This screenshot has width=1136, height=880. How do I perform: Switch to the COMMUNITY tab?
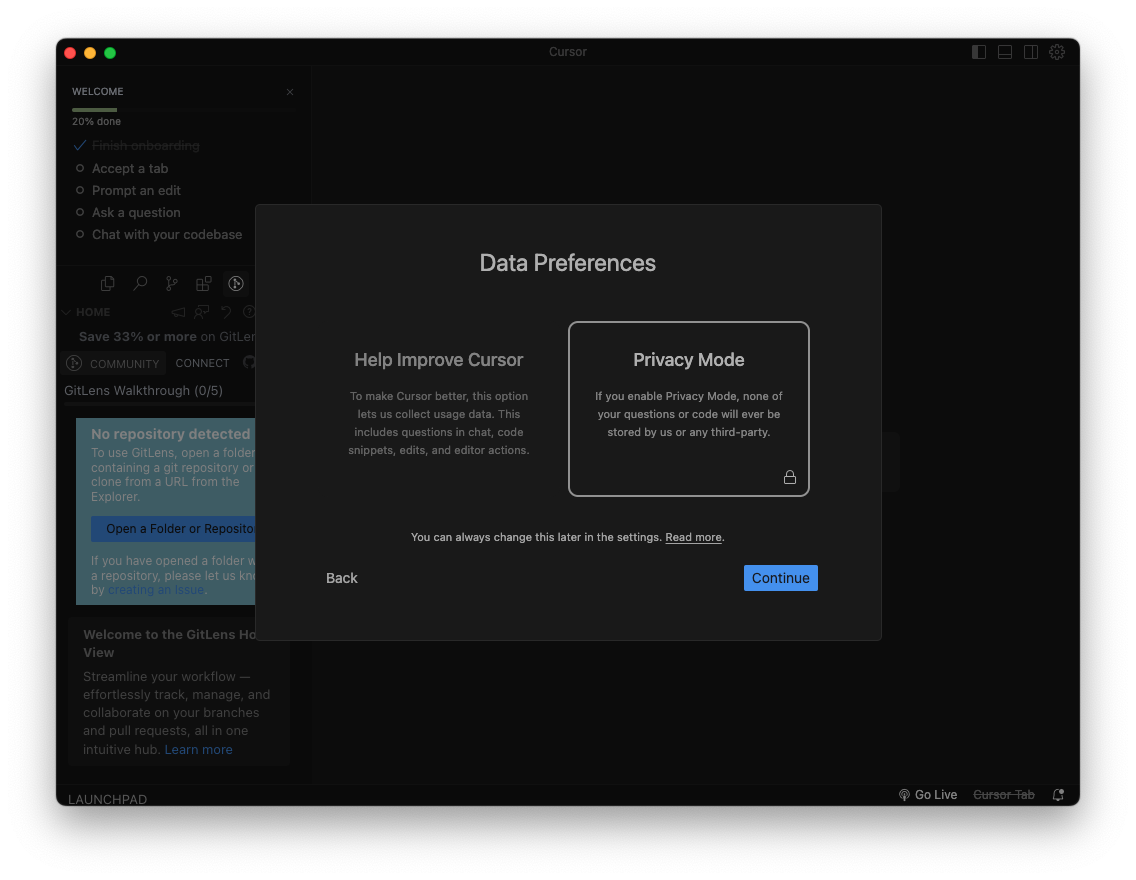point(114,363)
